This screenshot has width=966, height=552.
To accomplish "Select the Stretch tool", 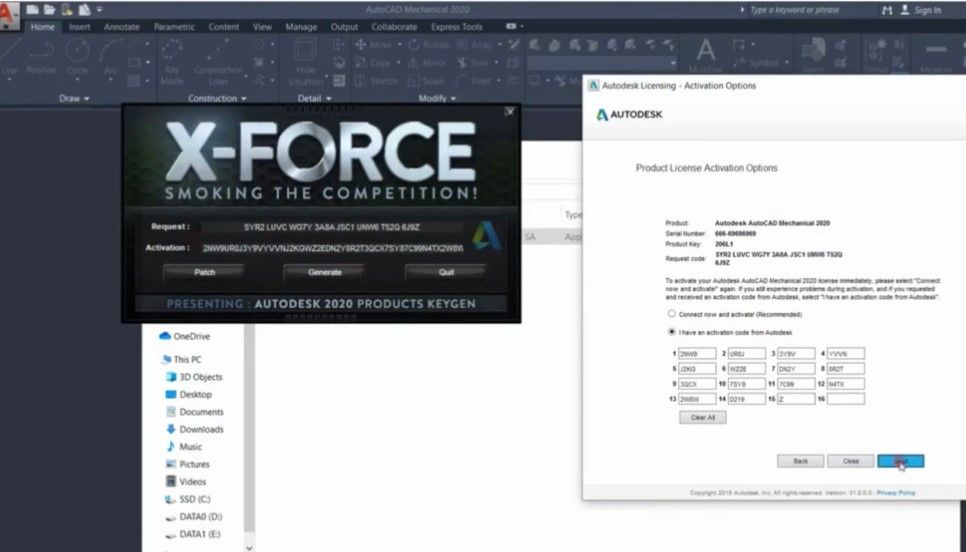I will click(376, 81).
